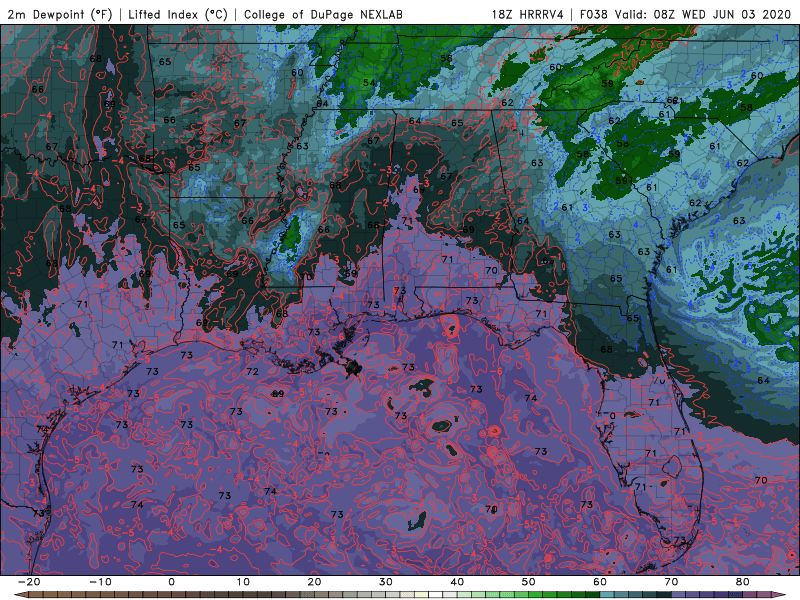
Task: Click the right arrow end of the color bar
Action: point(780,595)
